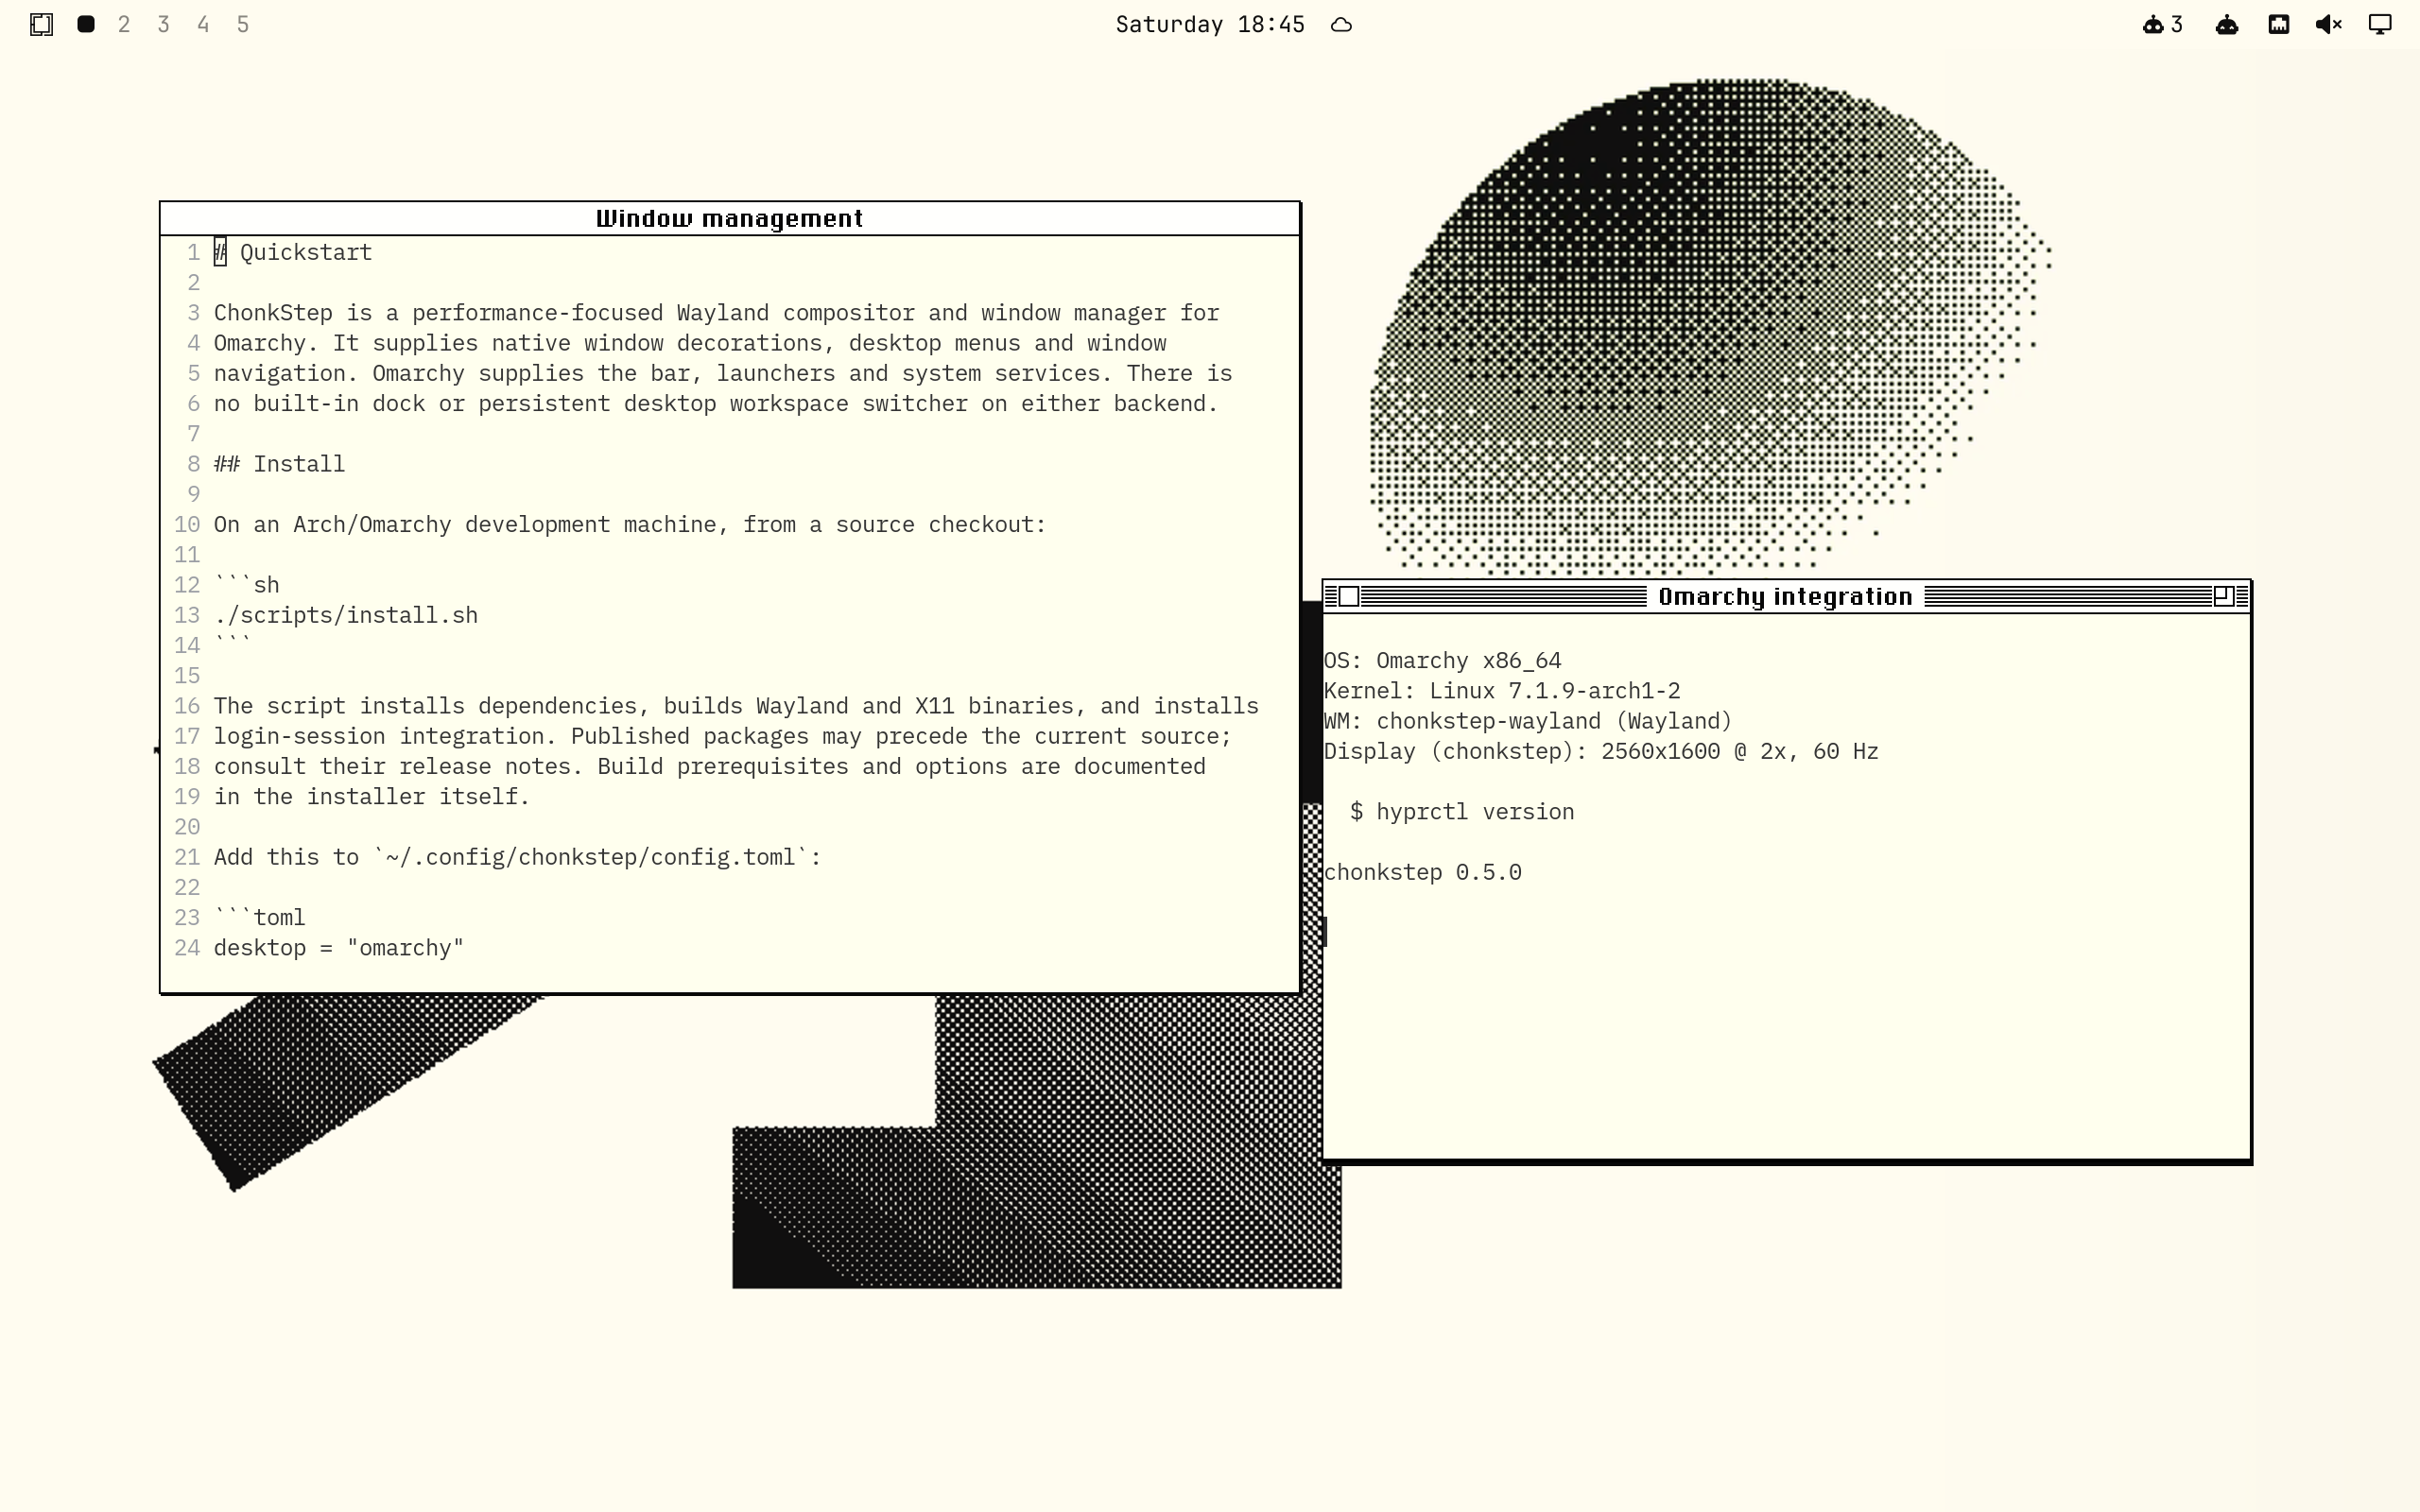
Task: Click 'WM: chonkstep-wayland (Wayland)' line
Action: [1528, 721]
